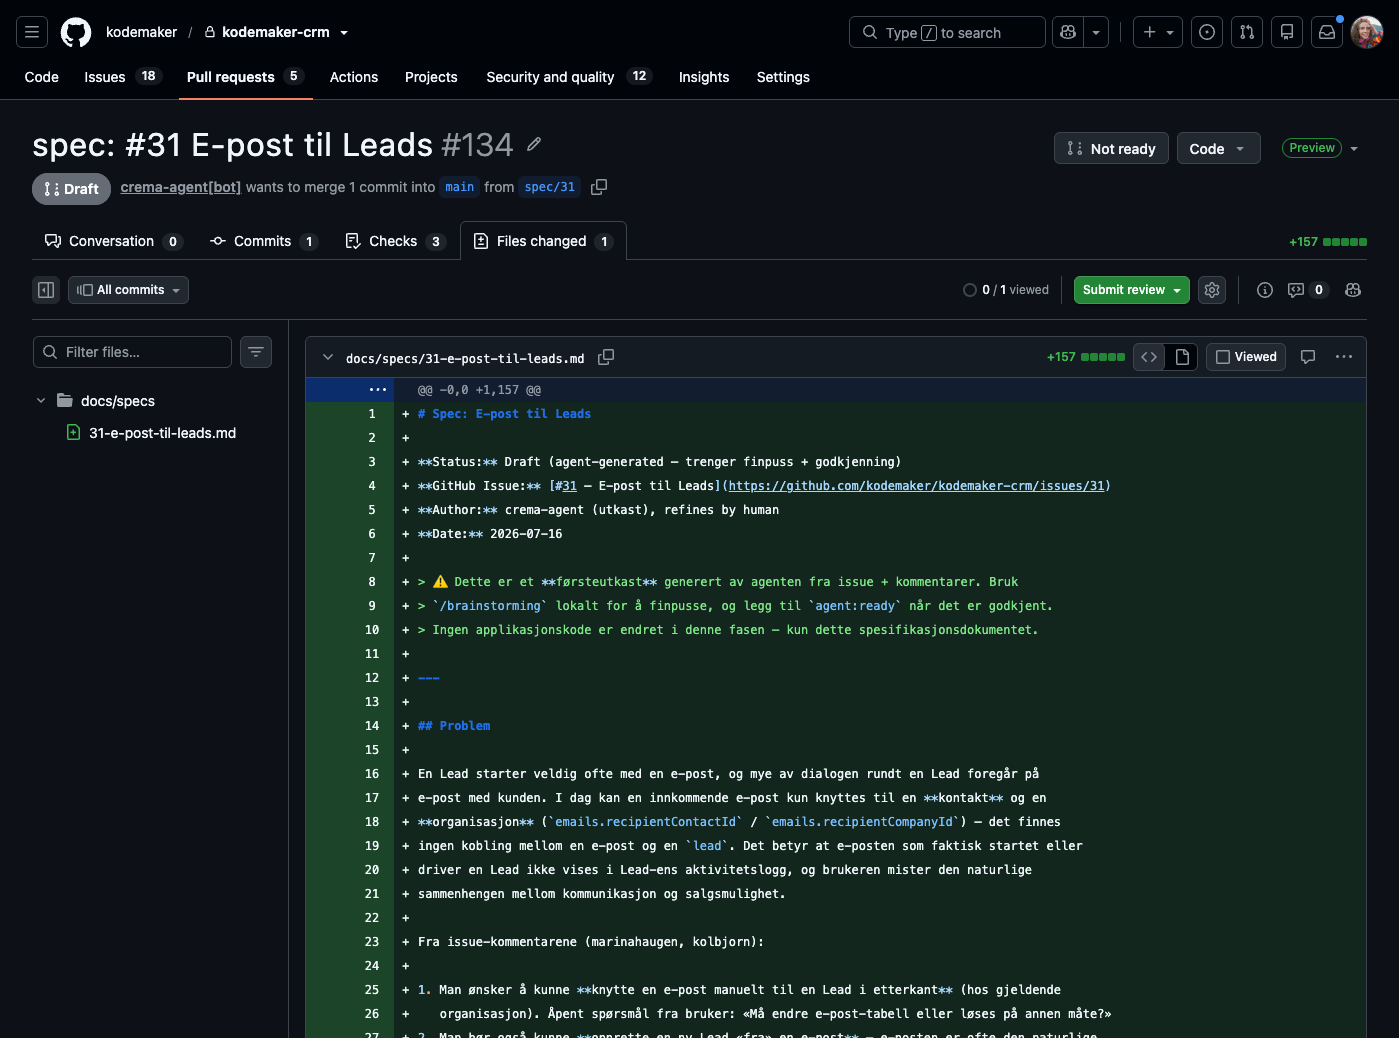
Task: Focus the Filter files input
Action: click(x=132, y=352)
